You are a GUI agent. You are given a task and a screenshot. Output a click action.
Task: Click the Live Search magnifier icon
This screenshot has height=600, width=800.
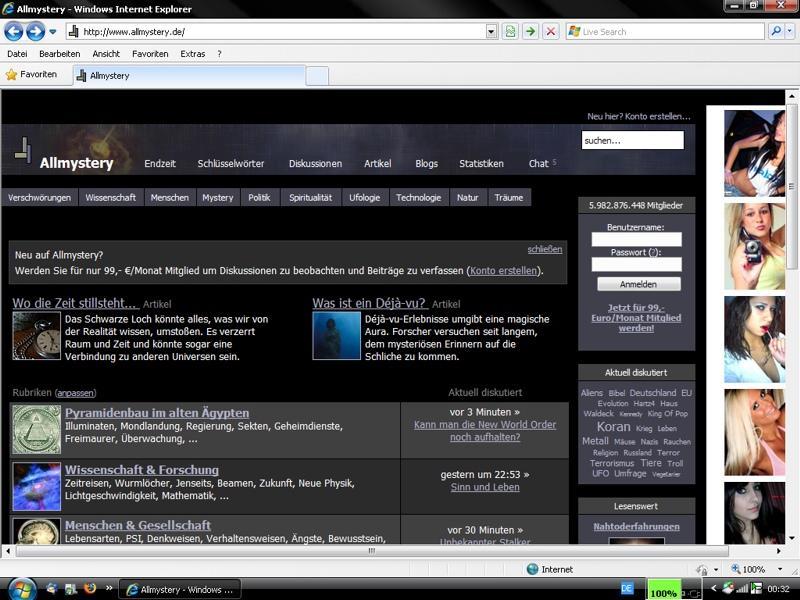[x=776, y=32]
